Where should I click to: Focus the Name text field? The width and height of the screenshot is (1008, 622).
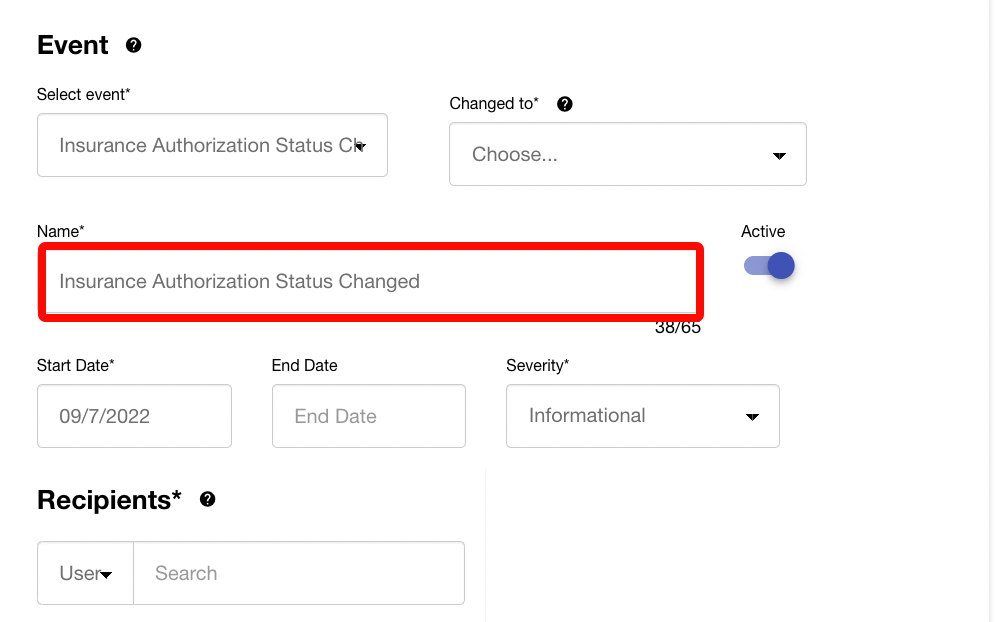(x=370, y=282)
